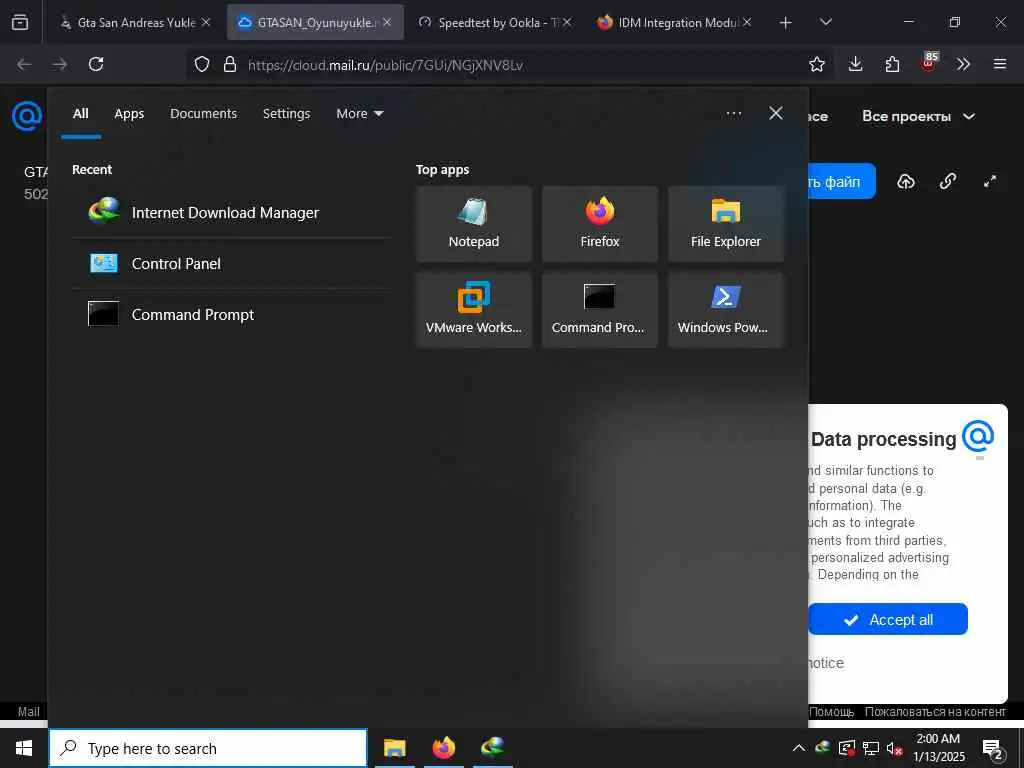Open Firefox View recent browsing icon

point(20,23)
